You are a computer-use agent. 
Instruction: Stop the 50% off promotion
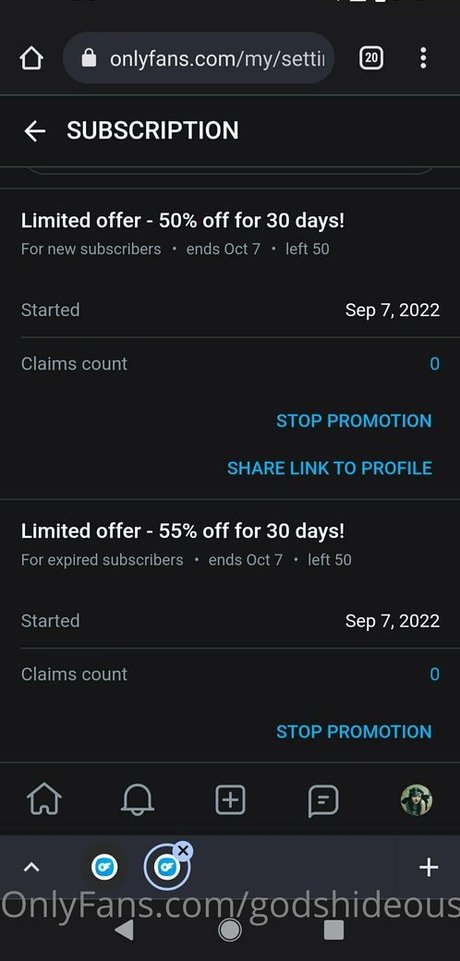point(354,420)
